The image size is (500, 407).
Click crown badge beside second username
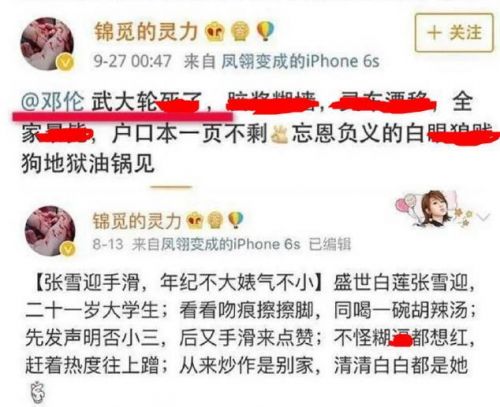(195, 221)
